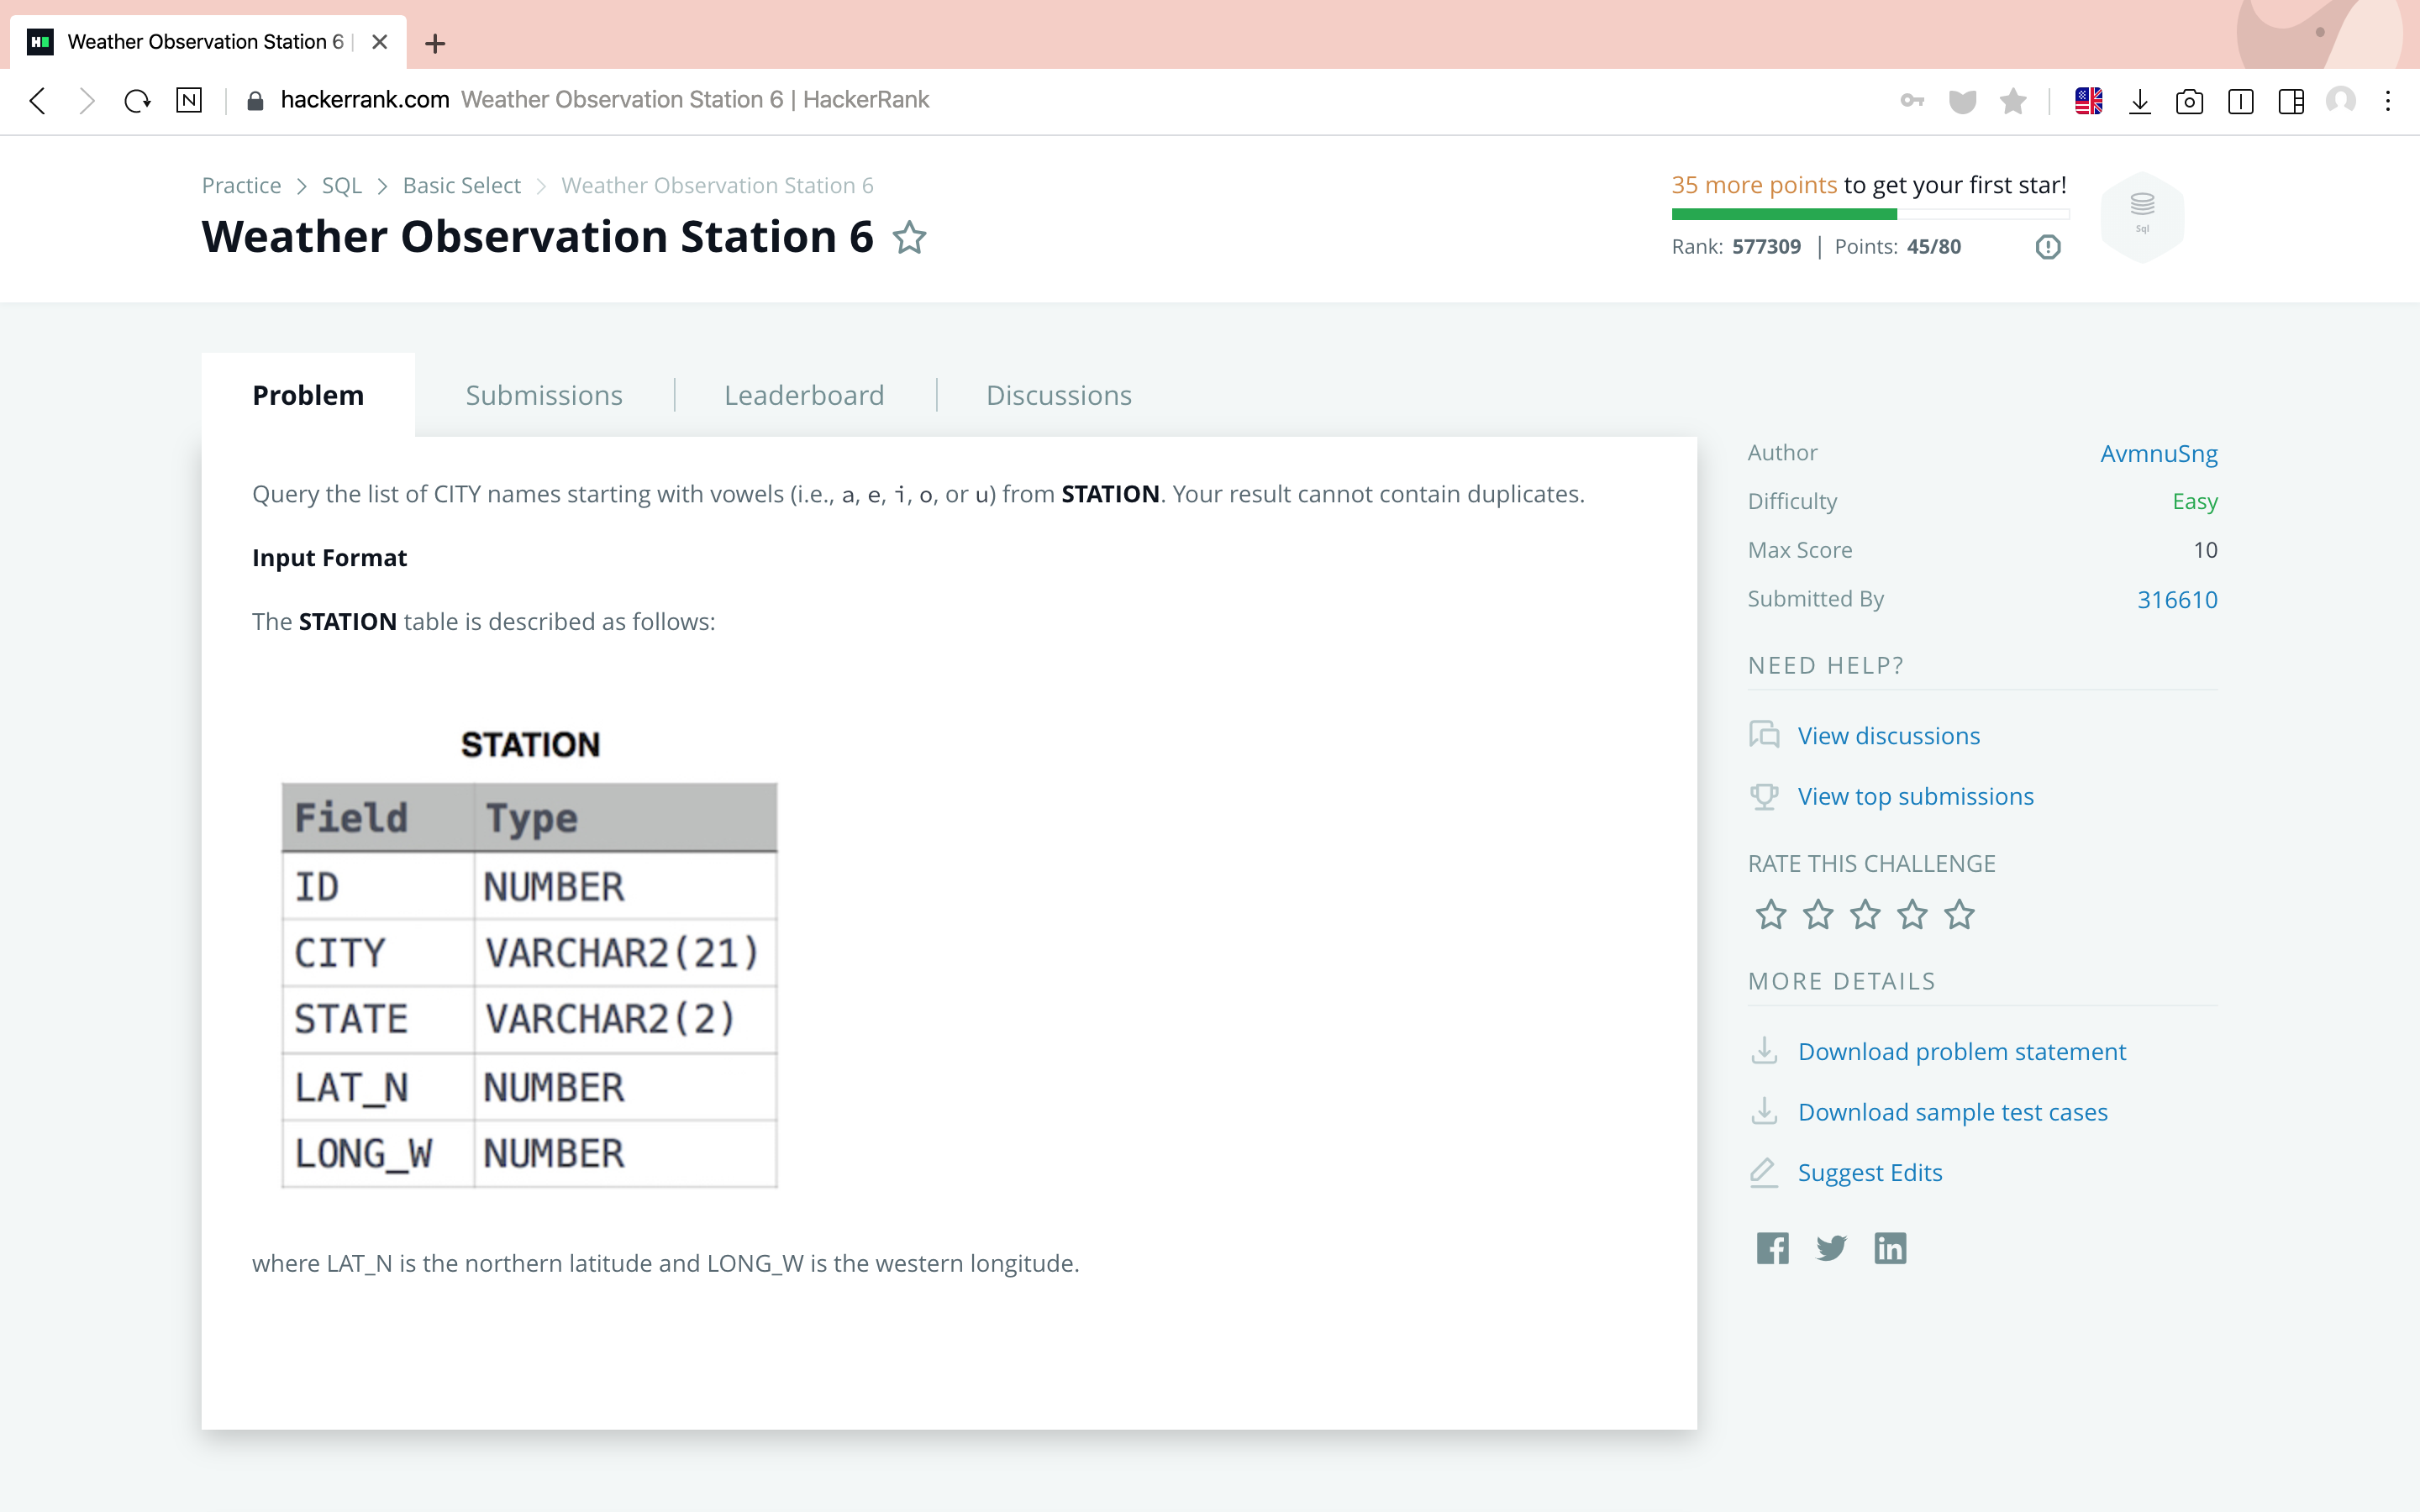The width and height of the screenshot is (2420, 1512).
Task: Click the SQL badge hexagon icon
Action: pyautogui.click(x=2142, y=215)
